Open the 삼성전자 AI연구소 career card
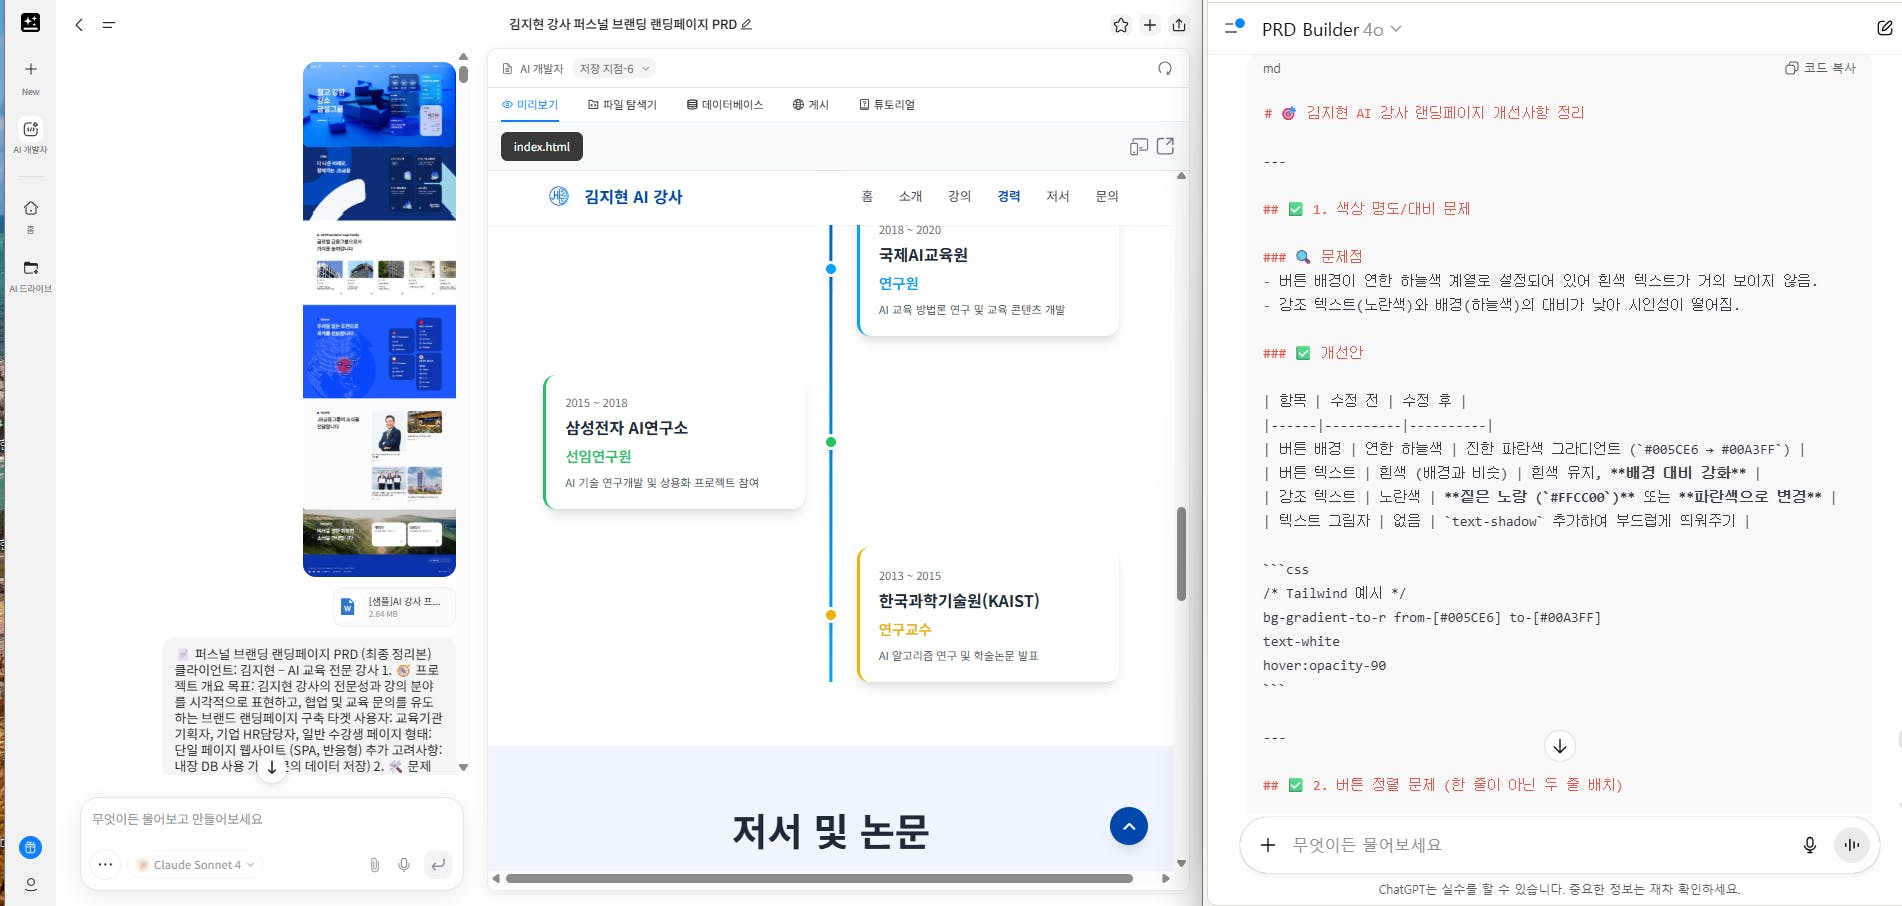The height and width of the screenshot is (906, 1902). click(x=674, y=442)
